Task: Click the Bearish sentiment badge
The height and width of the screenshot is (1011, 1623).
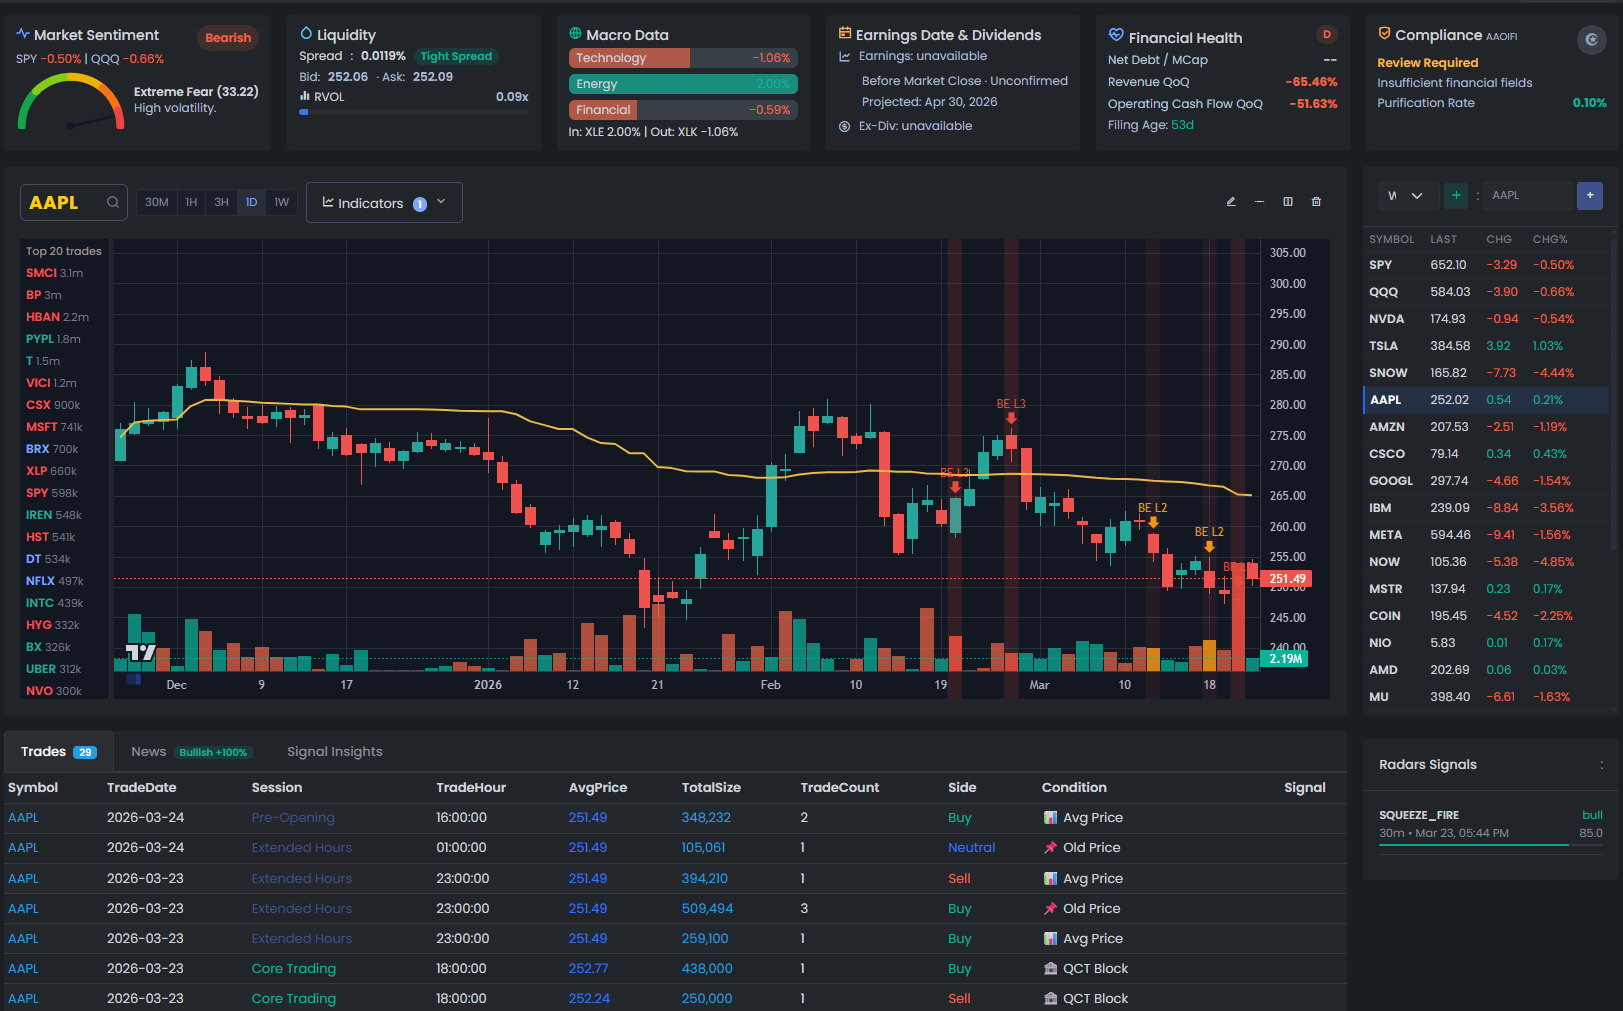Action: click(228, 37)
